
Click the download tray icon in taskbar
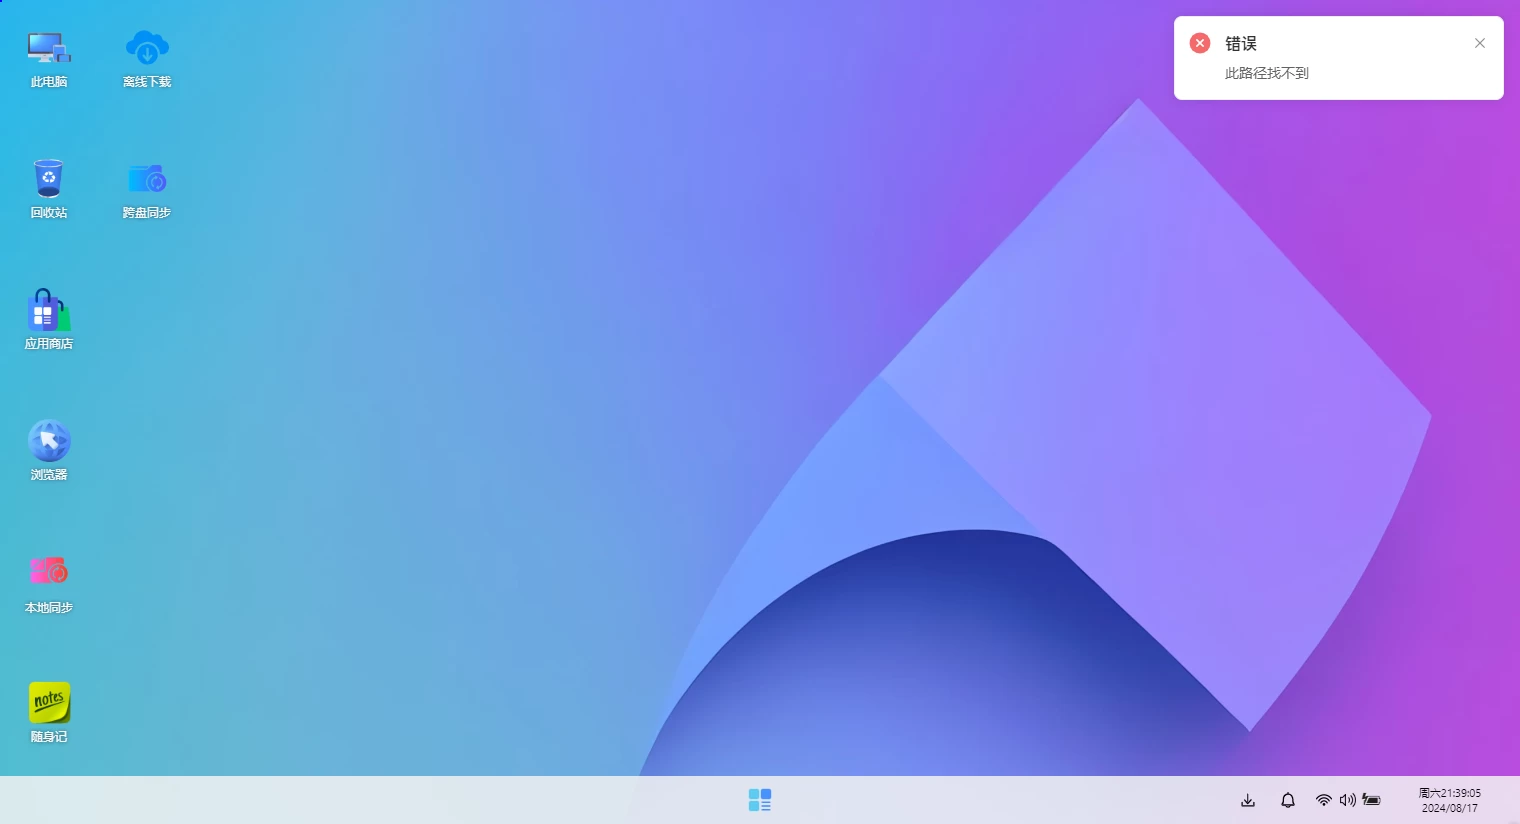tap(1248, 800)
